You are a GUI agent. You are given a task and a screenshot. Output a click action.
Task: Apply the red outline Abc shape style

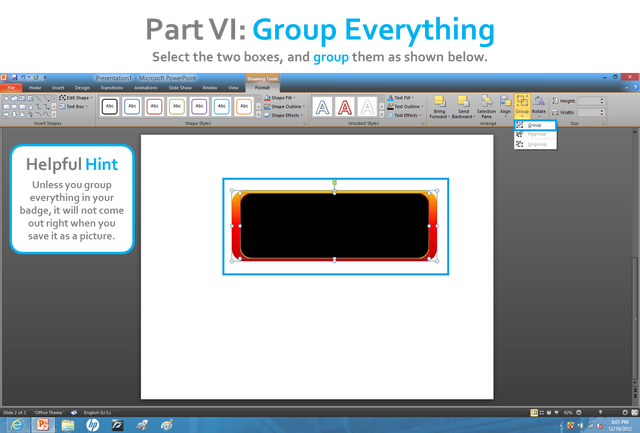pyautogui.click(x=154, y=107)
